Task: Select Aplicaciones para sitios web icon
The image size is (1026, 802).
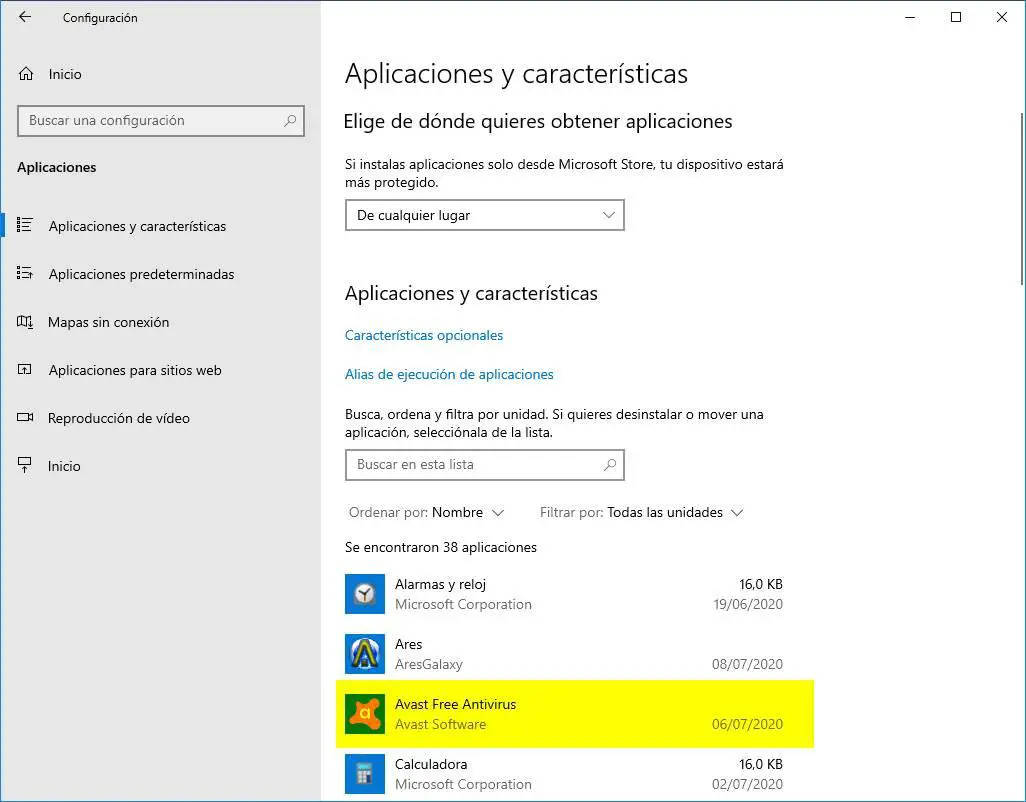Action: point(24,370)
